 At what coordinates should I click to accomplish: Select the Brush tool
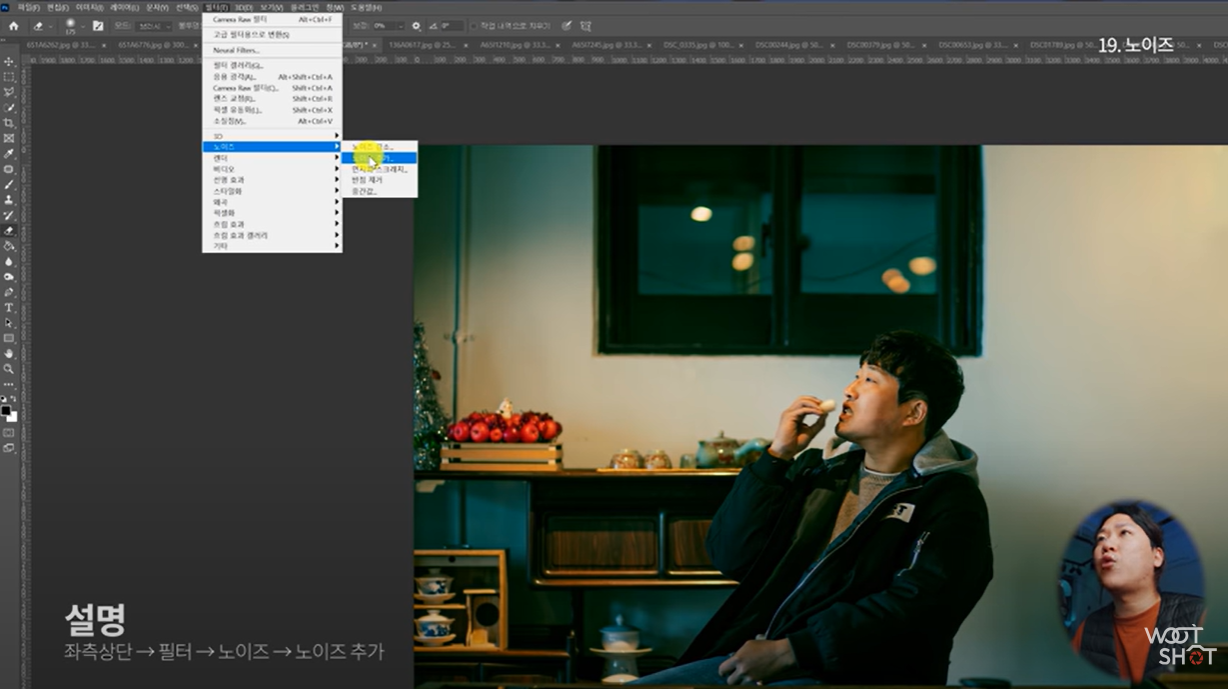click(9, 184)
